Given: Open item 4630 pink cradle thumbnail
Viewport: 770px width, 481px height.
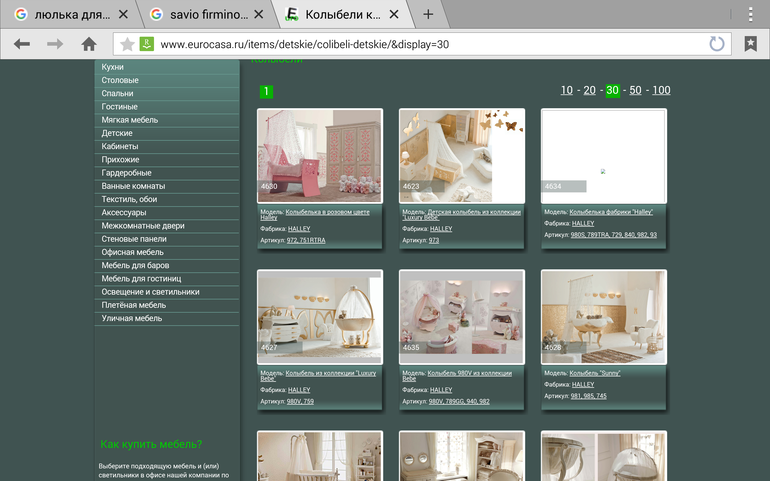Looking at the screenshot, I should 319,156.
